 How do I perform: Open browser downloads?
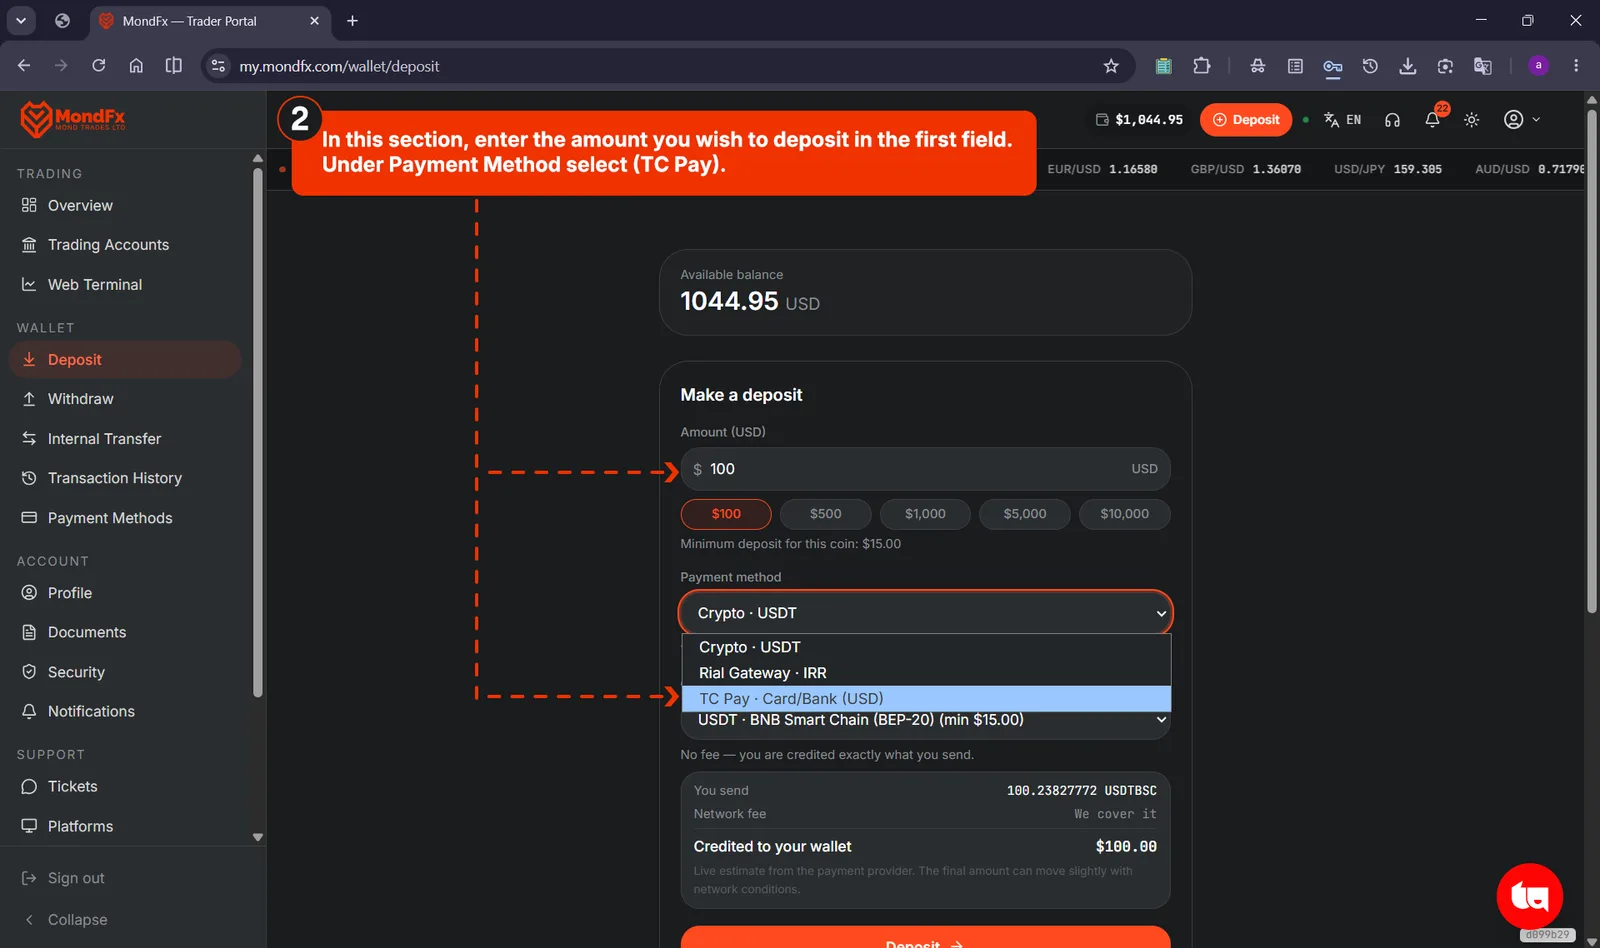1408,66
